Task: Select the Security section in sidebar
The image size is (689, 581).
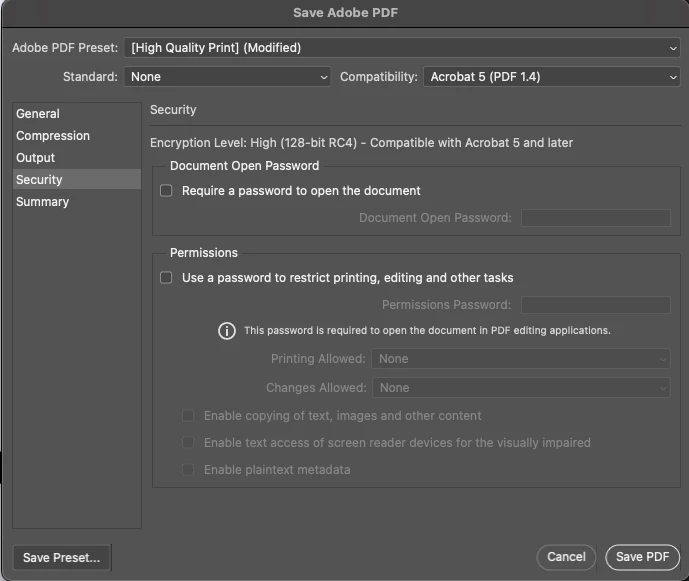Action: [x=77, y=179]
